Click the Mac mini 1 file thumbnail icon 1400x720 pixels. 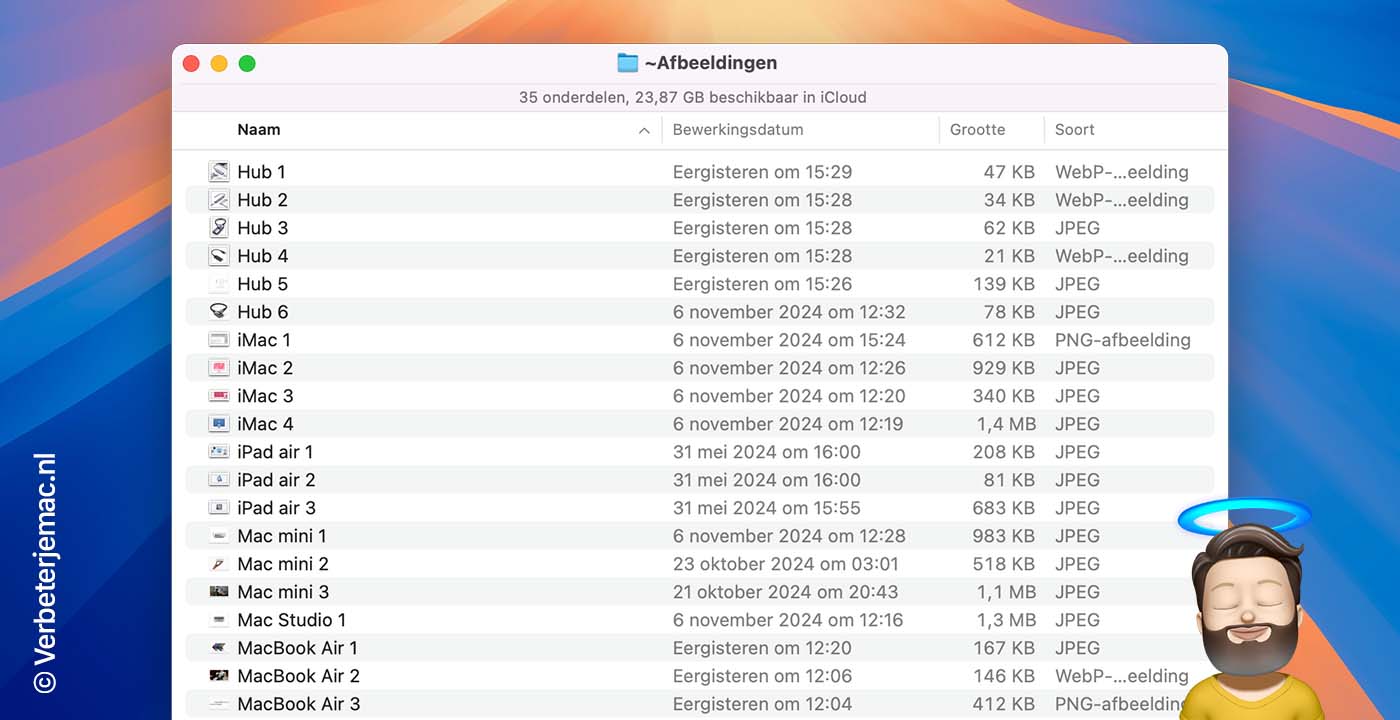[x=219, y=536]
